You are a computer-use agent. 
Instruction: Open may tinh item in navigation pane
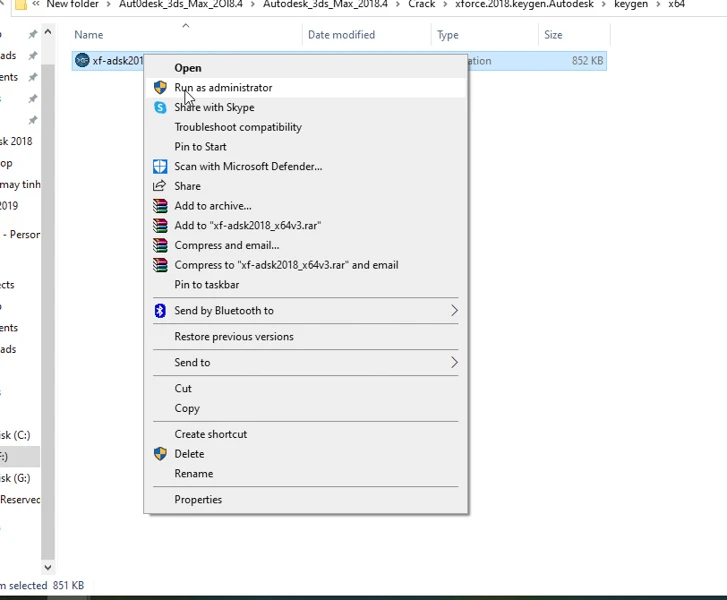coord(20,185)
